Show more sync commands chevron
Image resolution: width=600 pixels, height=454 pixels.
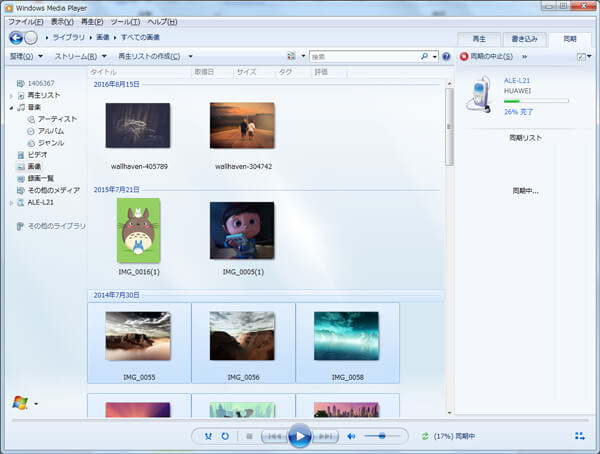(x=525, y=57)
